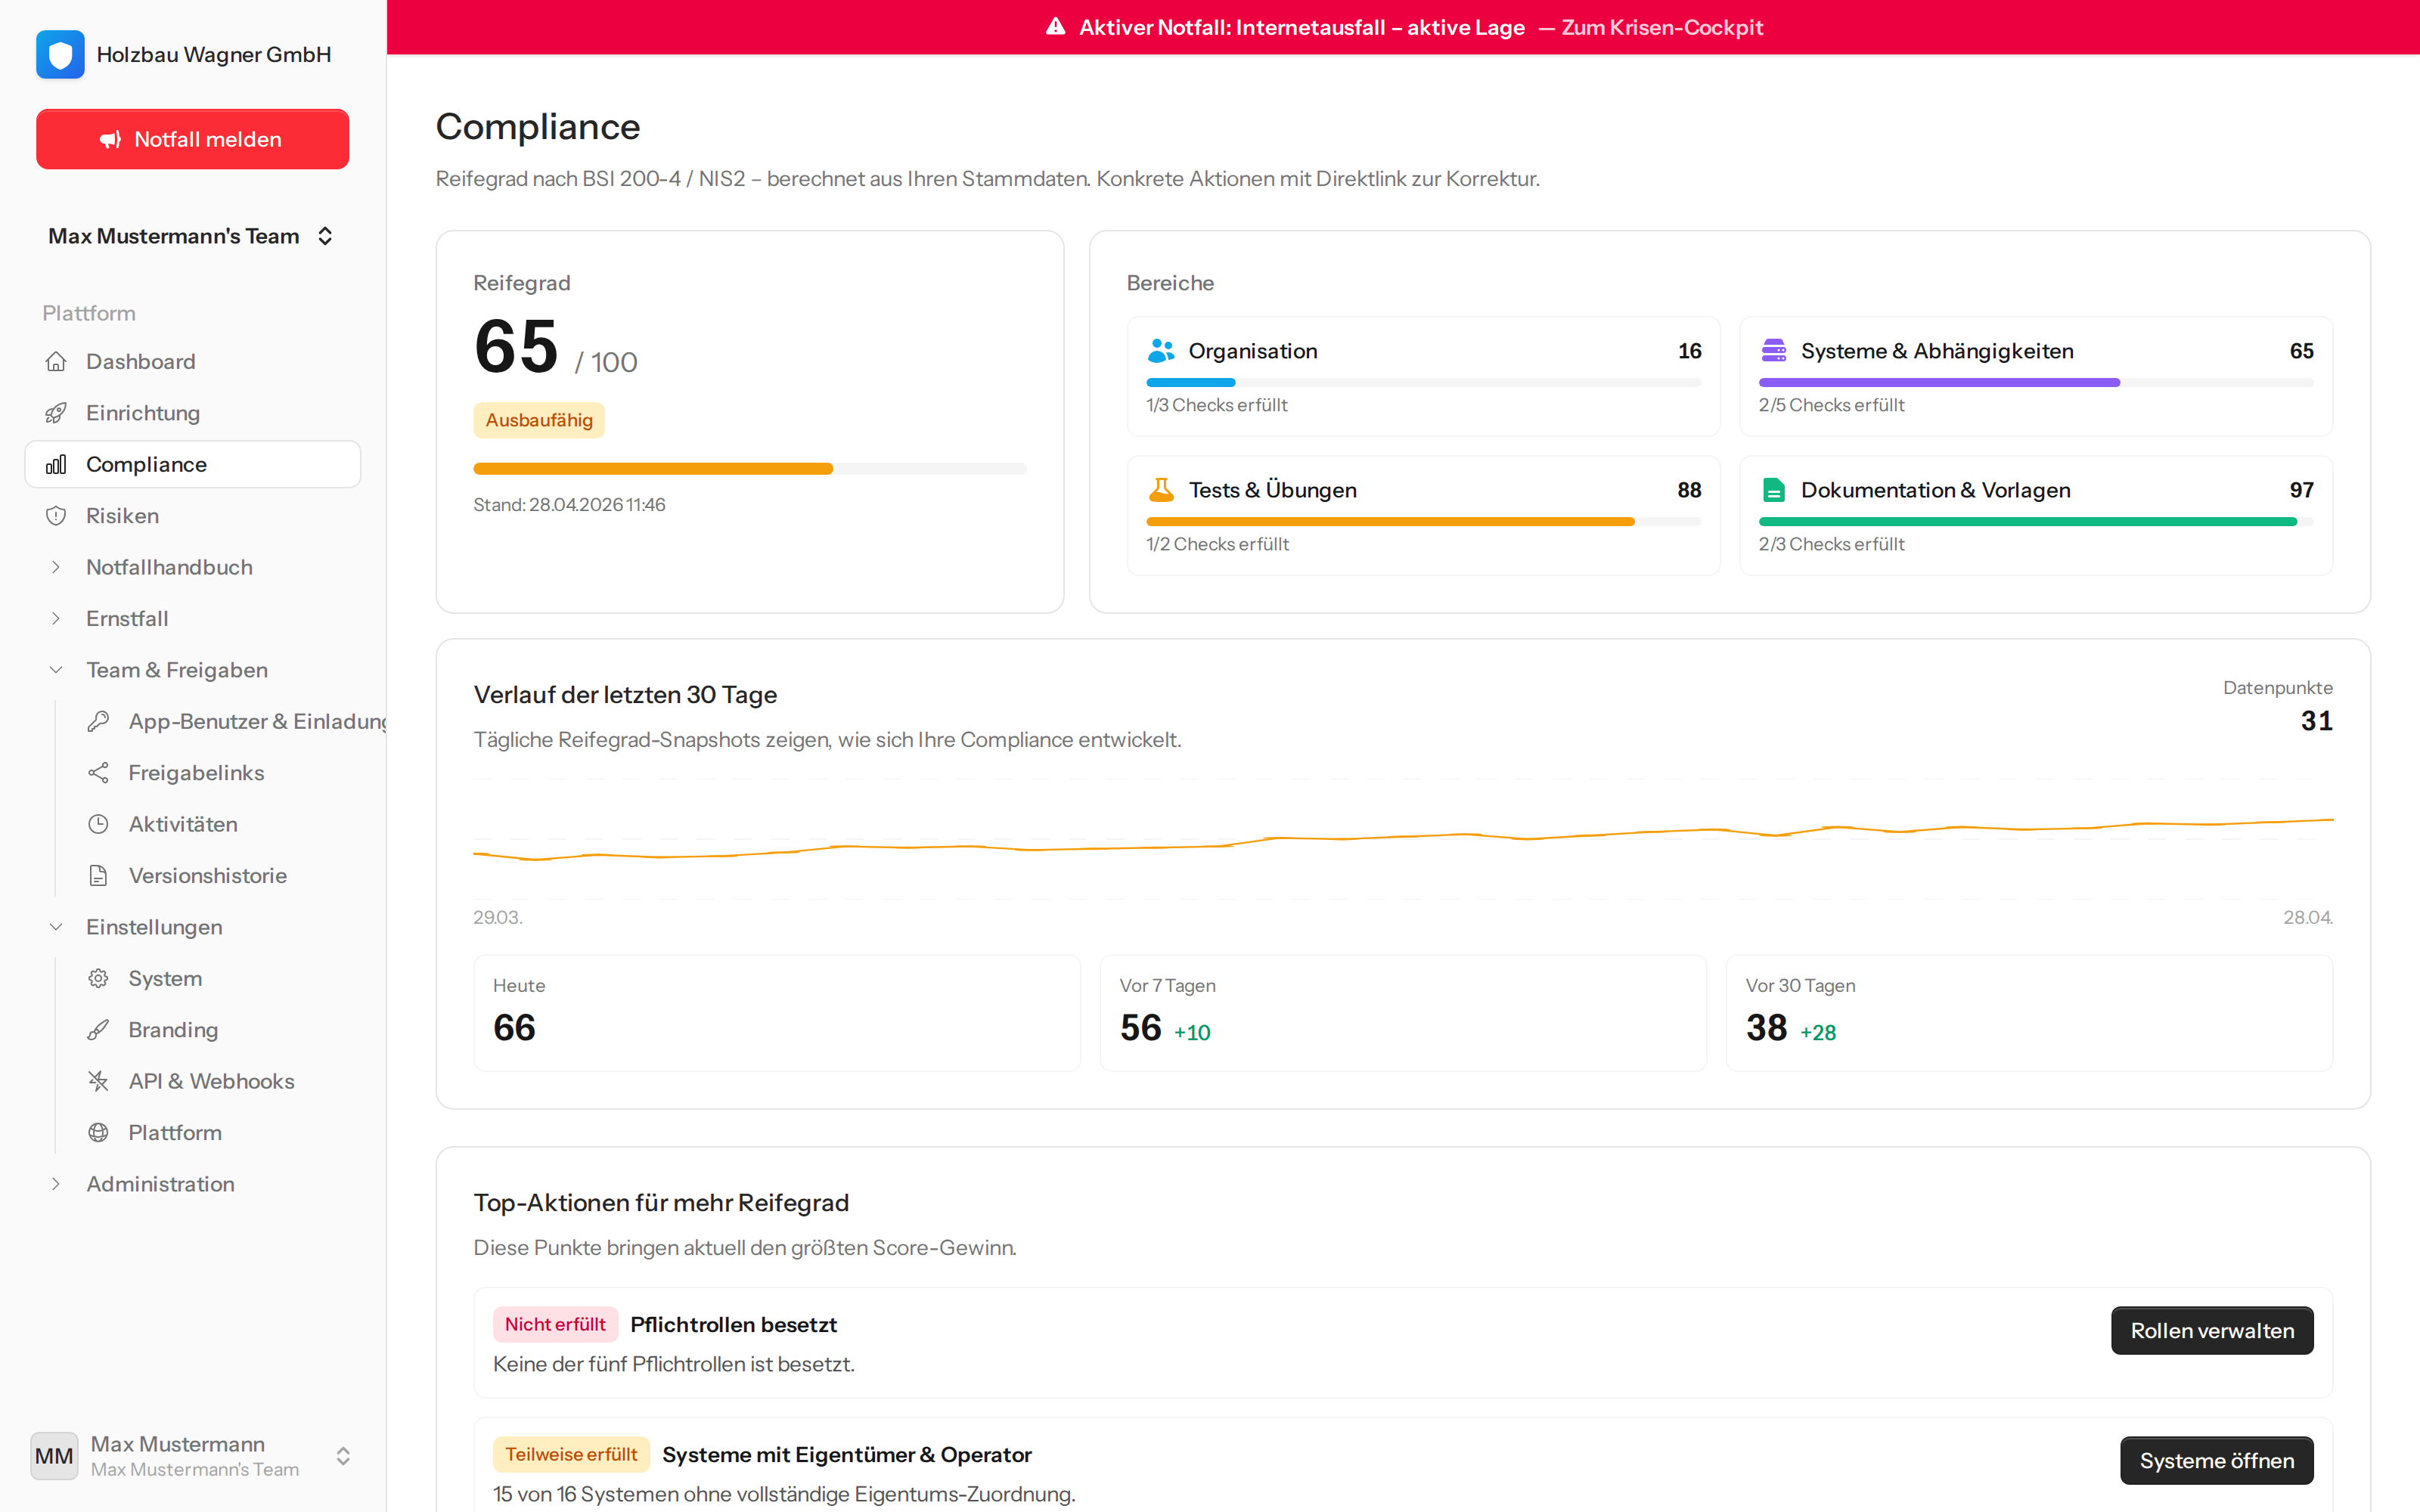Click the Systeme öffnen button

coord(2217,1461)
